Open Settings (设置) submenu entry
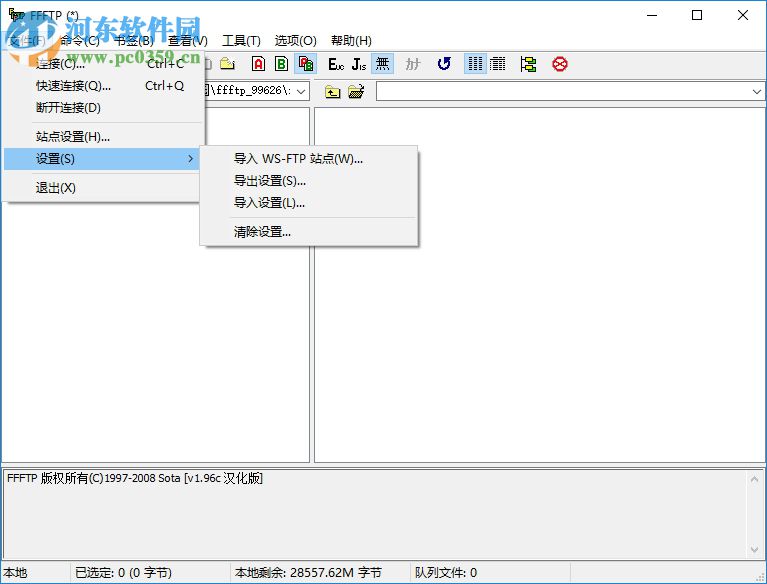 102,159
